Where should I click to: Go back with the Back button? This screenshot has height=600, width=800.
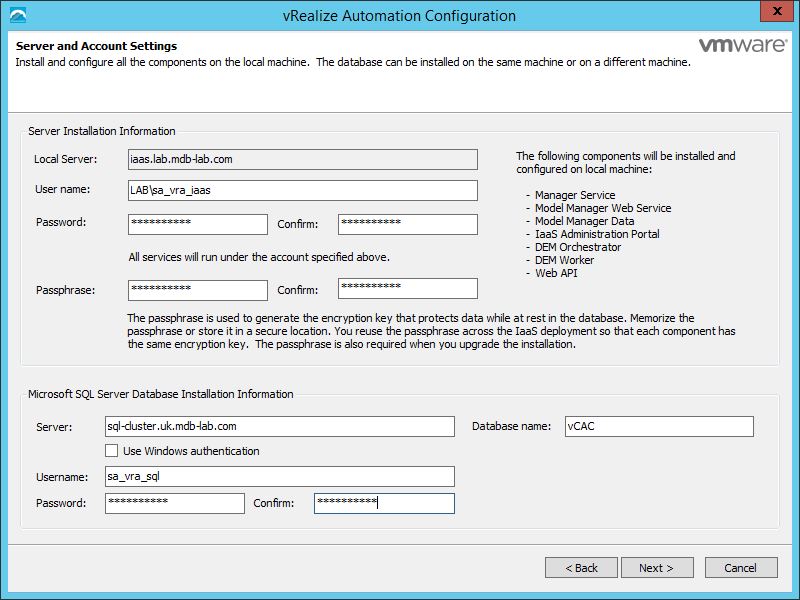581,567
